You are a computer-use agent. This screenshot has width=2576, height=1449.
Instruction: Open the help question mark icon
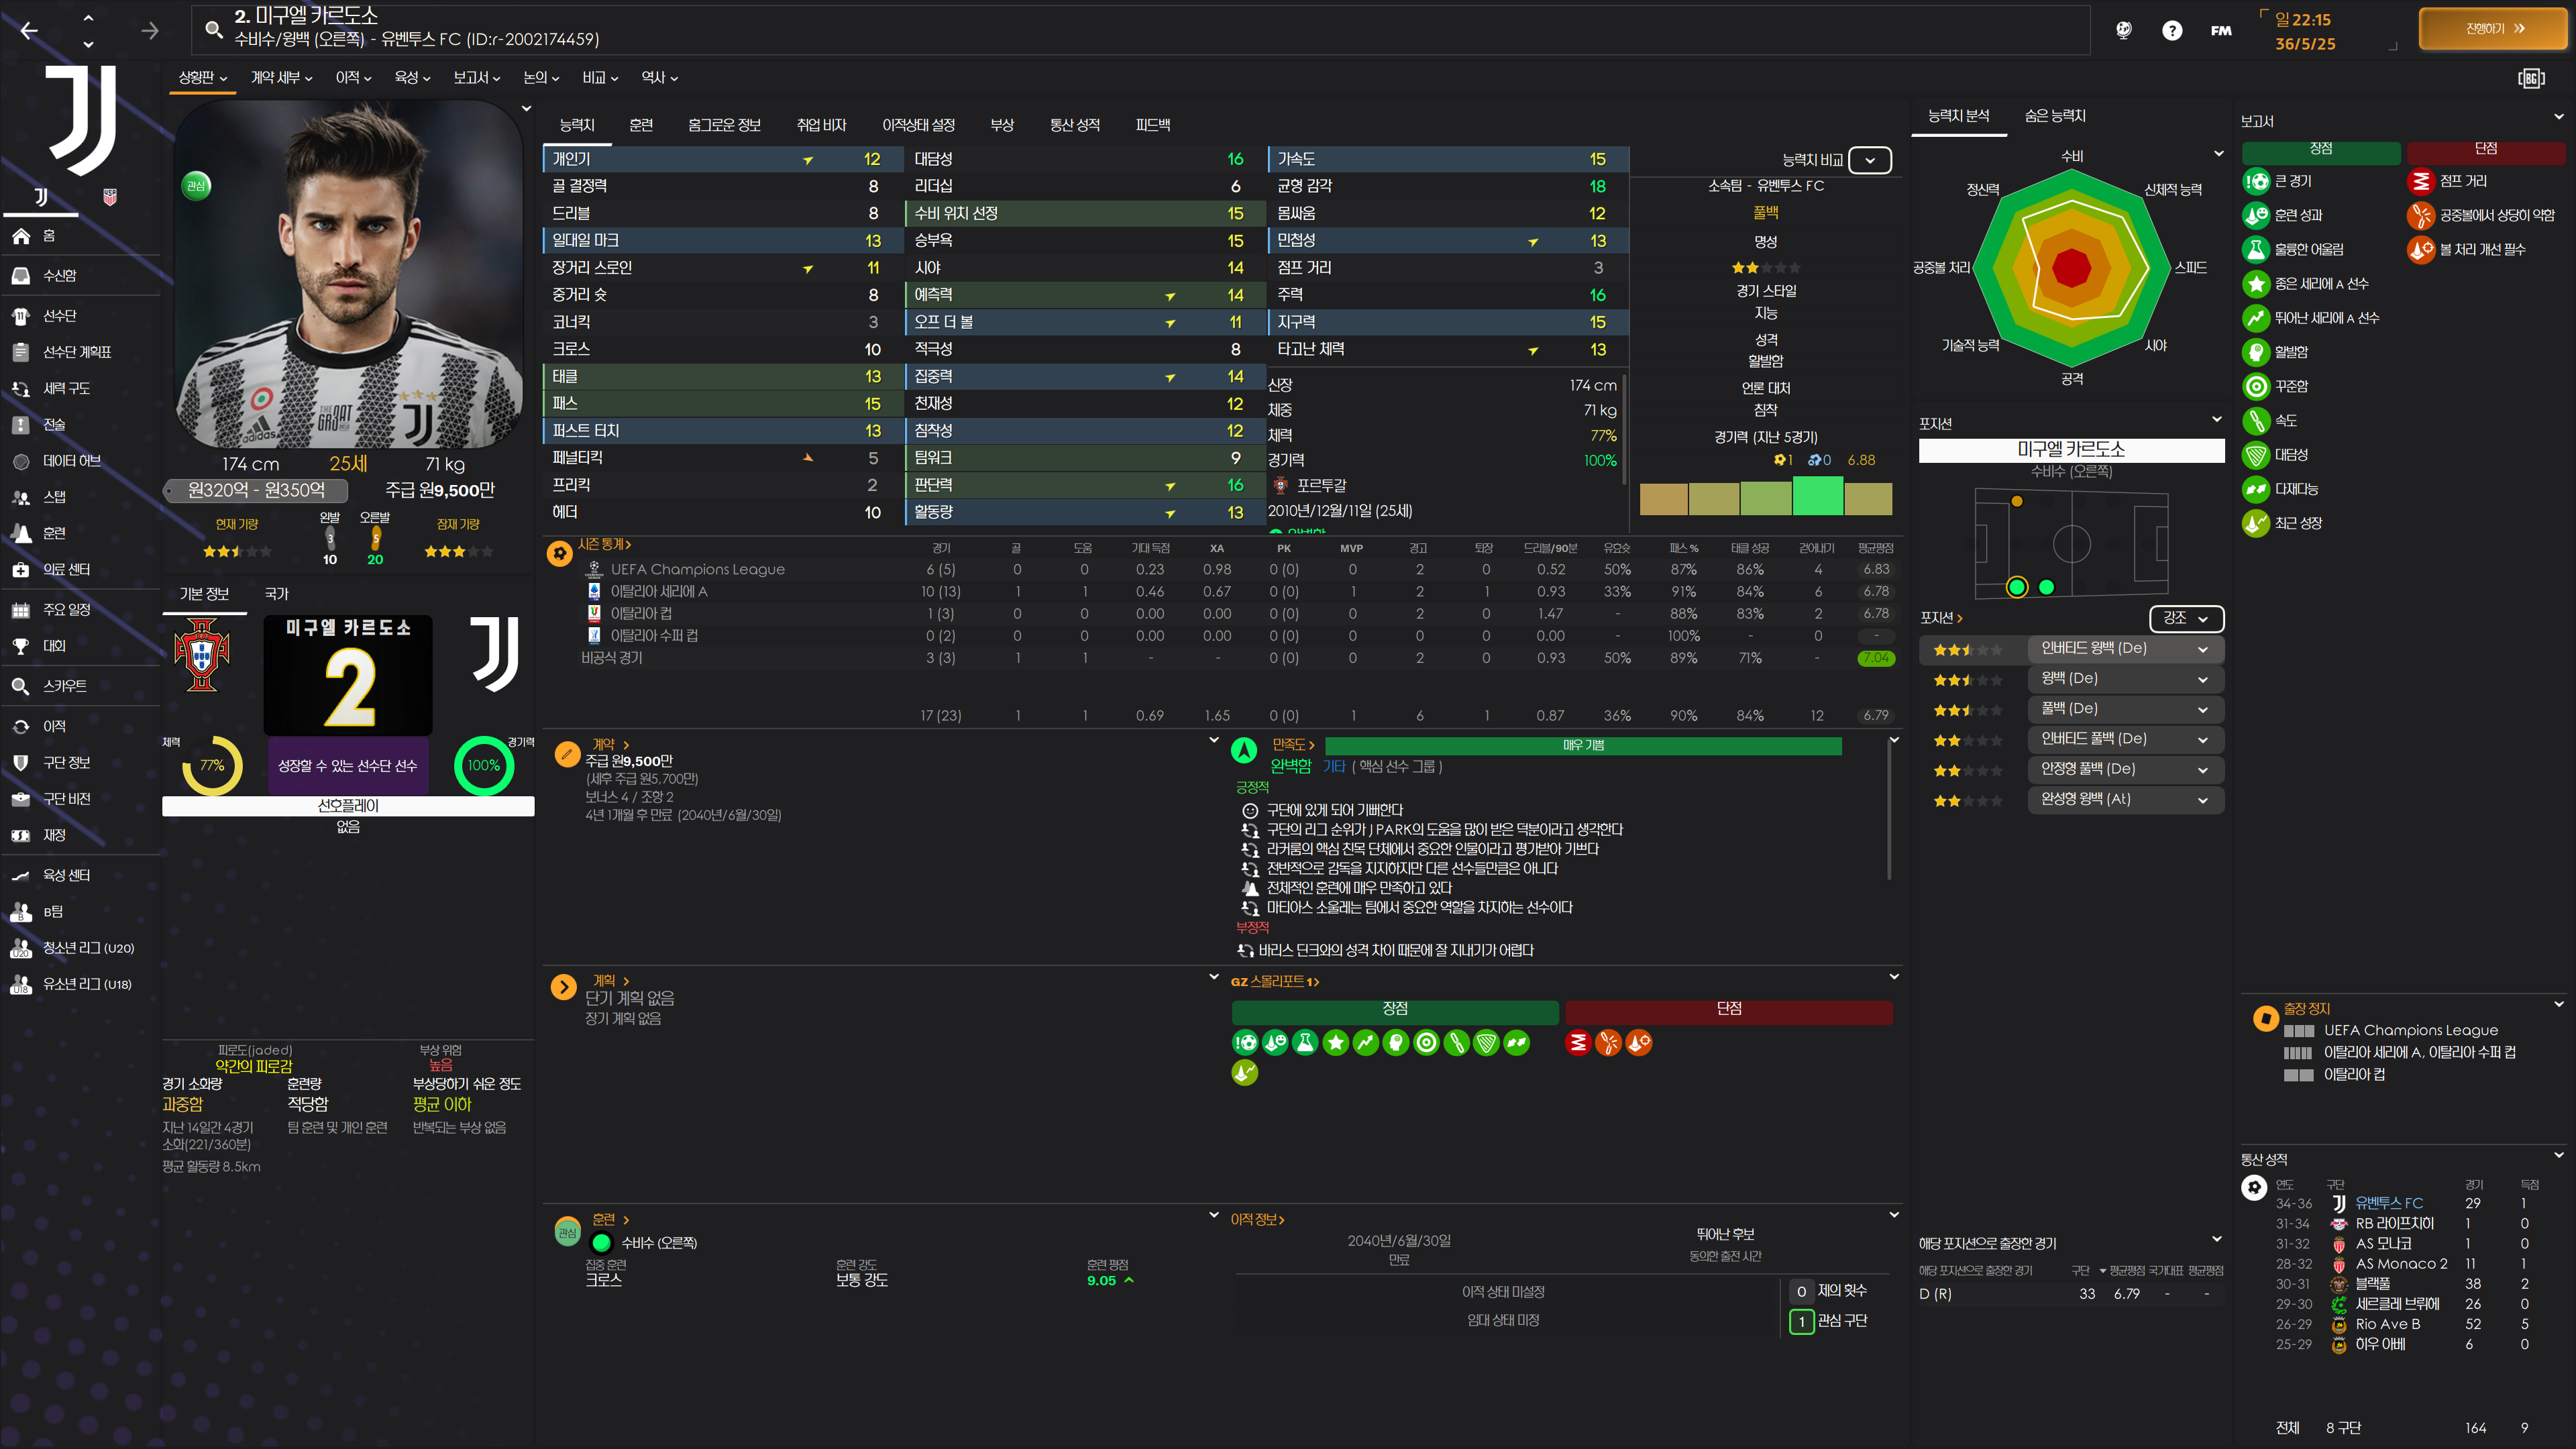click(x=2171, y=31)
